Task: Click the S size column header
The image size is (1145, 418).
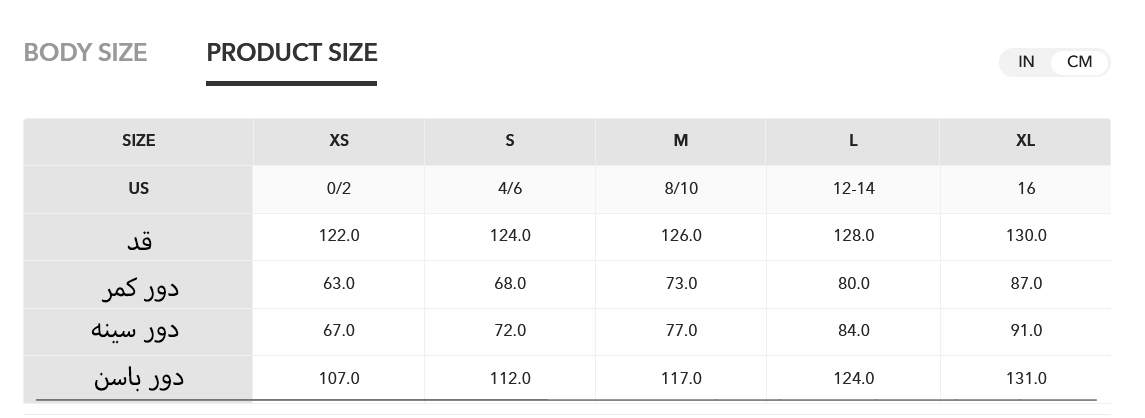Action: (x=510, y=141)
